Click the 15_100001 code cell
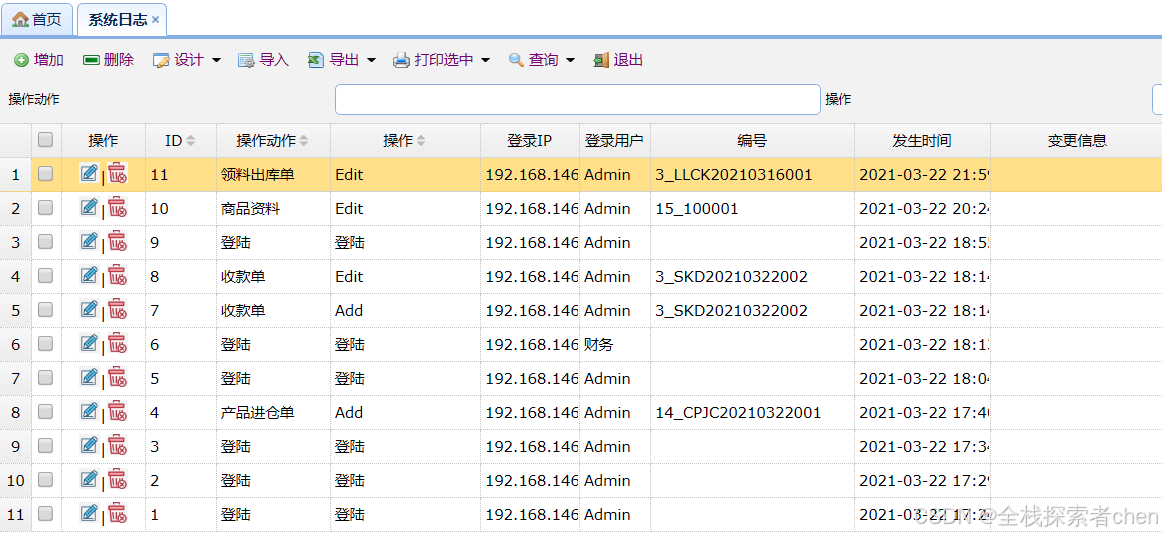Screen dimensions: 1162x536 point(752,208)
